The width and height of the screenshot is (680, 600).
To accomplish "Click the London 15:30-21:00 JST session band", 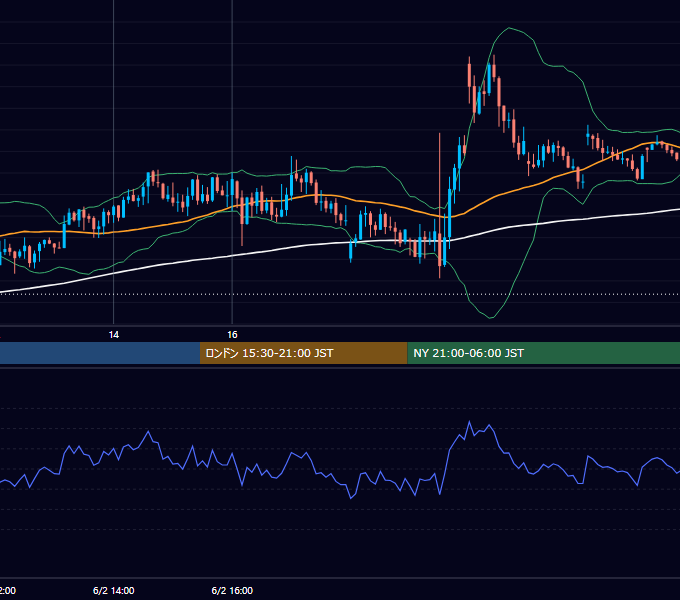I will [x=304, y=353].
